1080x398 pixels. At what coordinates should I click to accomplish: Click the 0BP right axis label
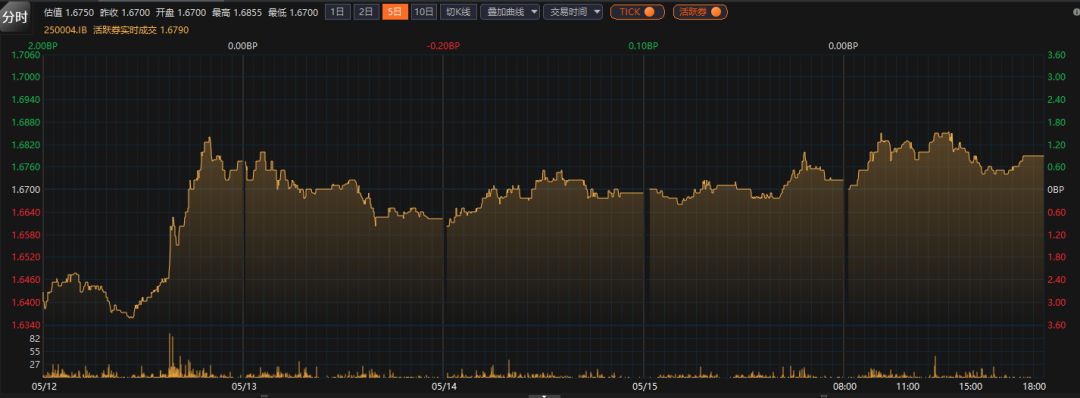coord(1056,189)
